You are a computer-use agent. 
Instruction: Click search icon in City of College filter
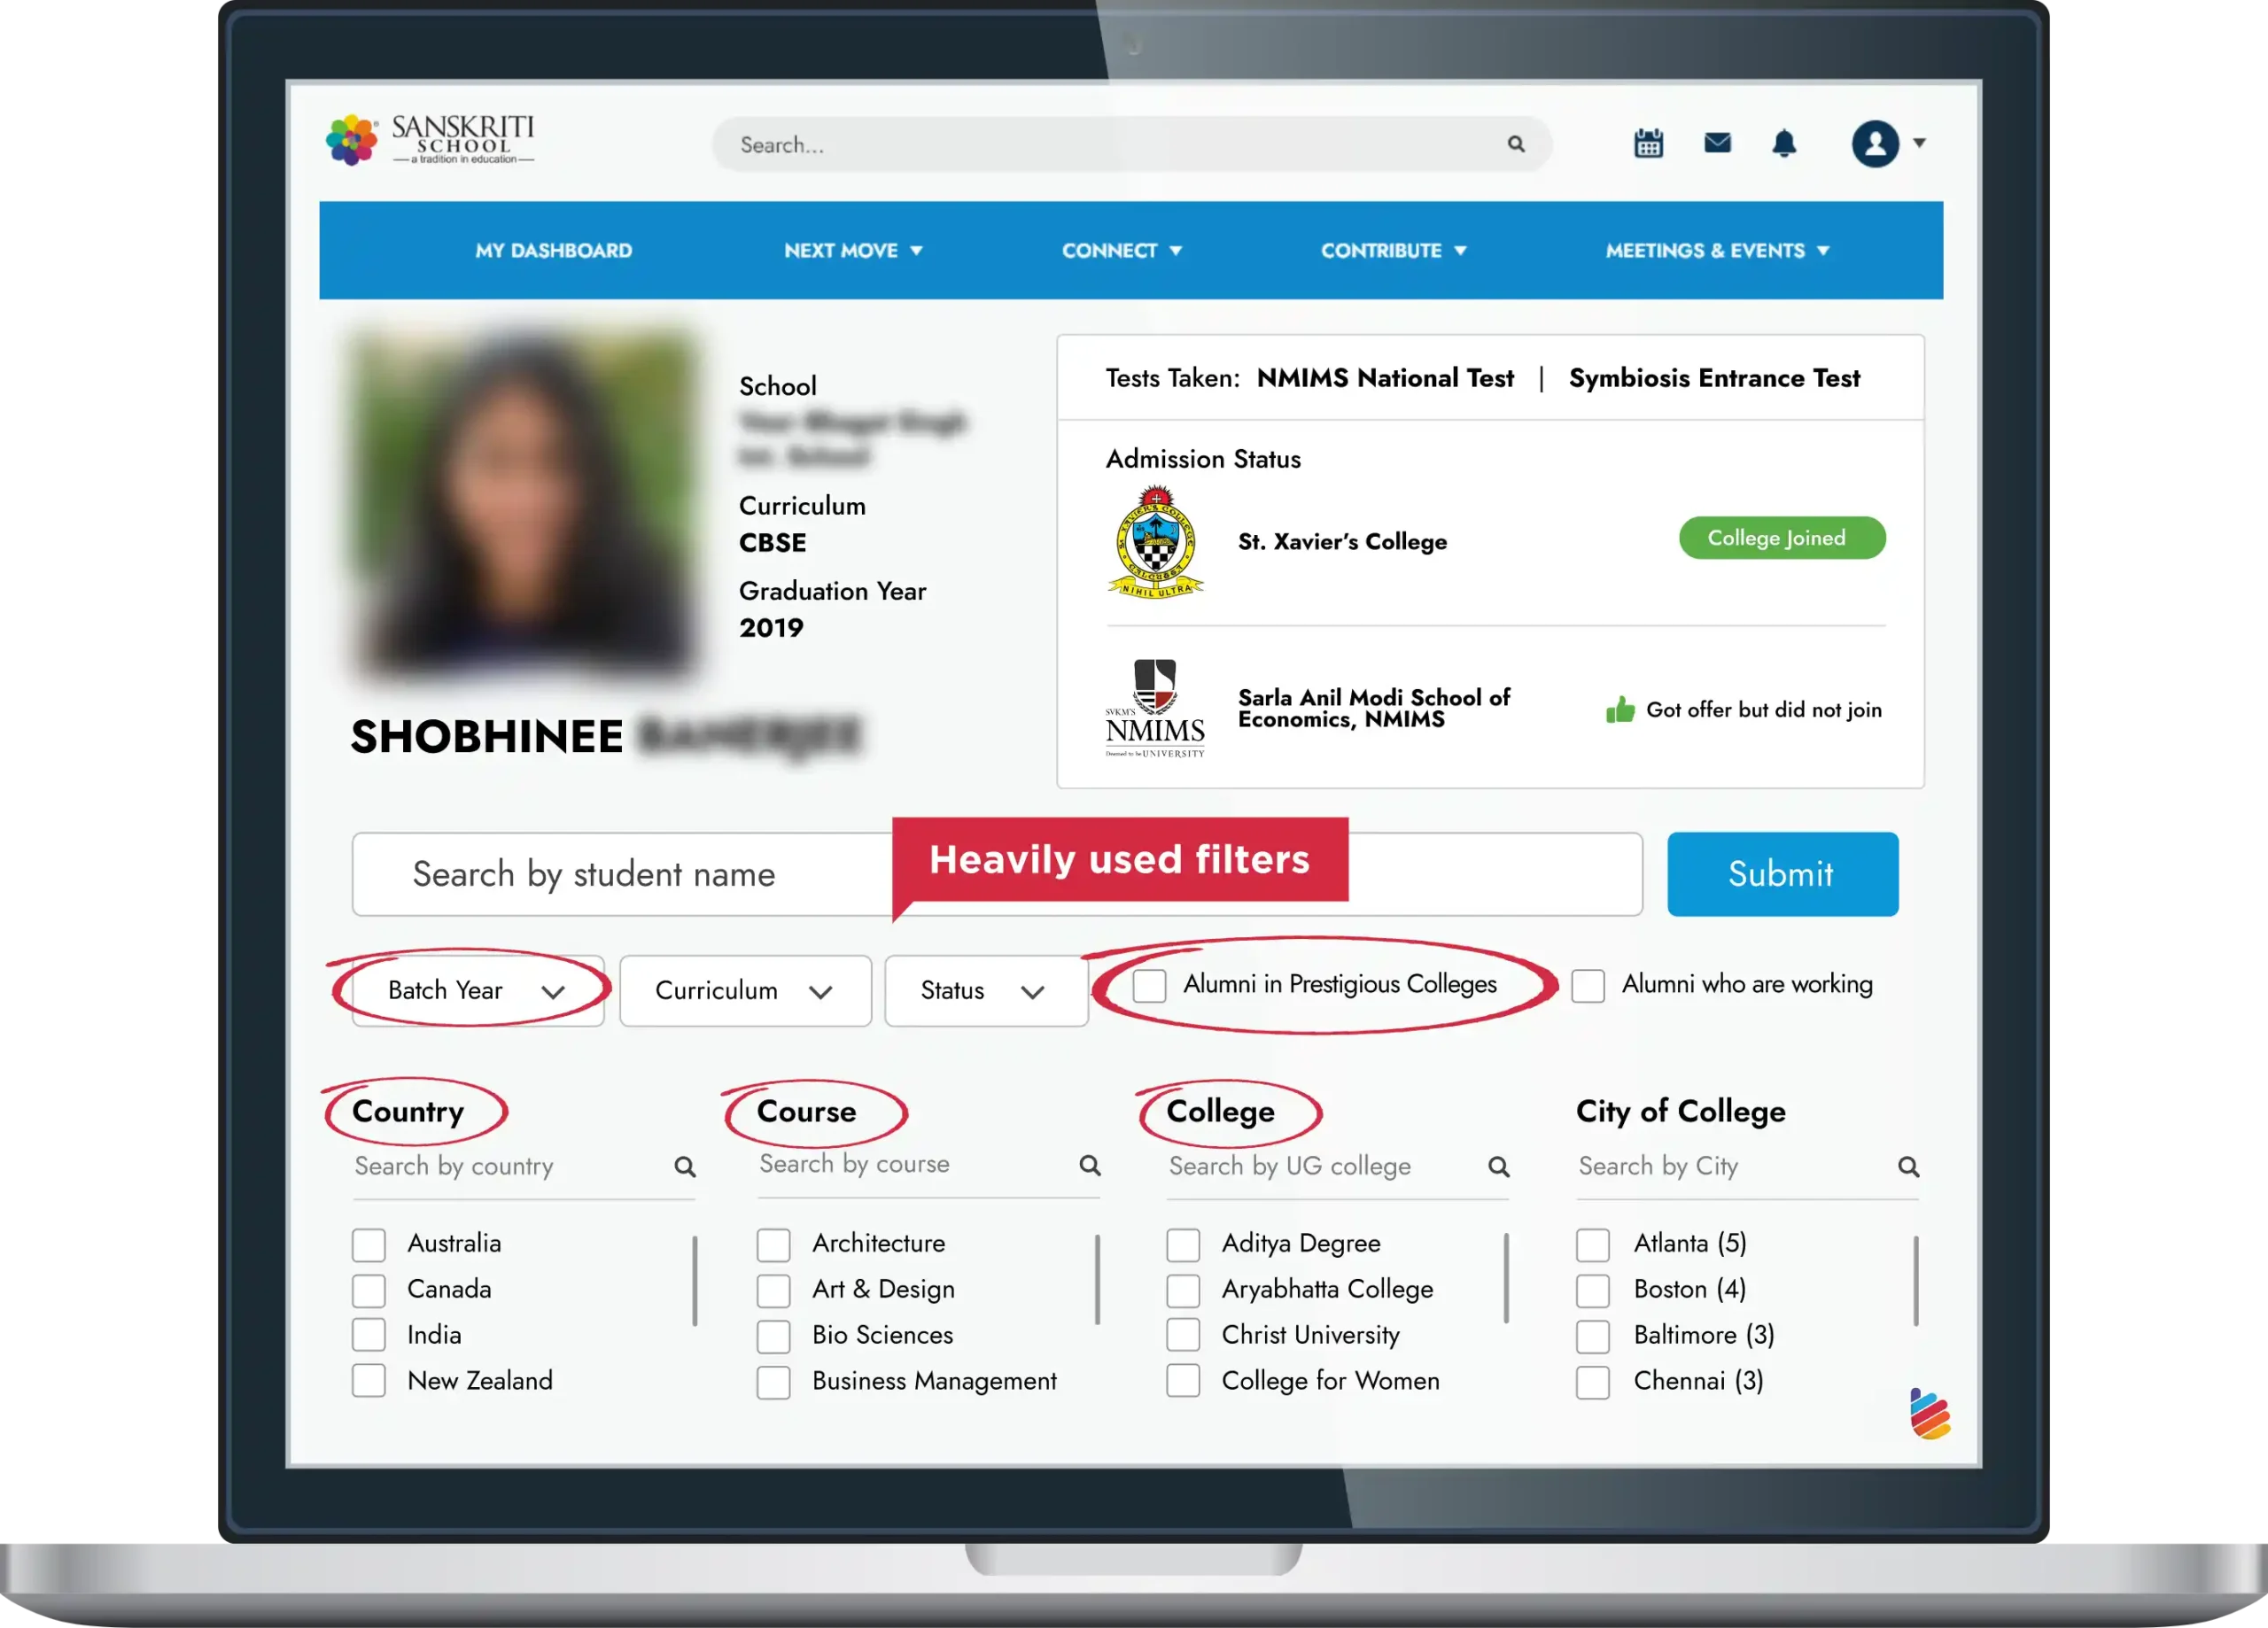1908,1167
